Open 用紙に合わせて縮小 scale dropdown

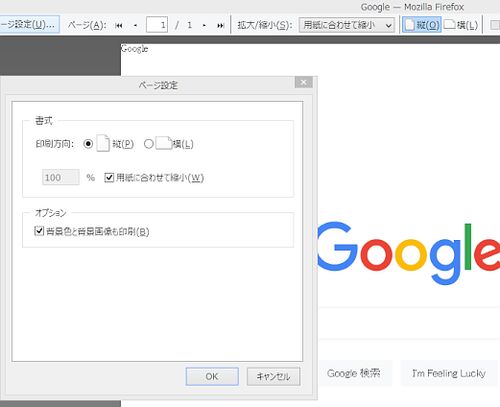click(347, 25)
